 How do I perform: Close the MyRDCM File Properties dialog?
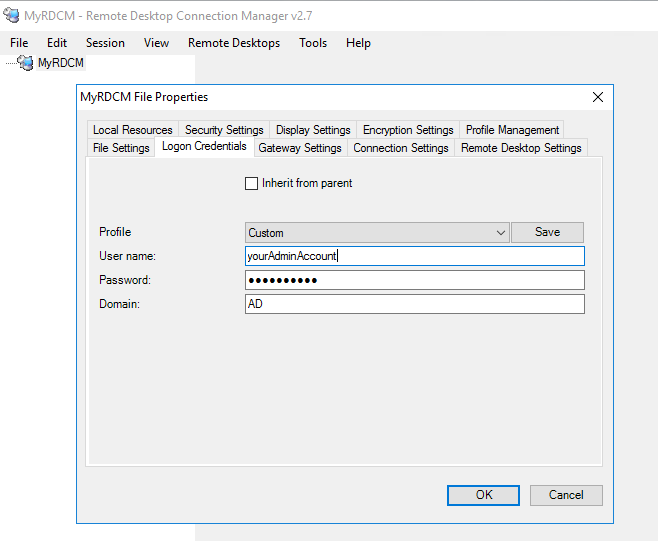pos(598,97)
